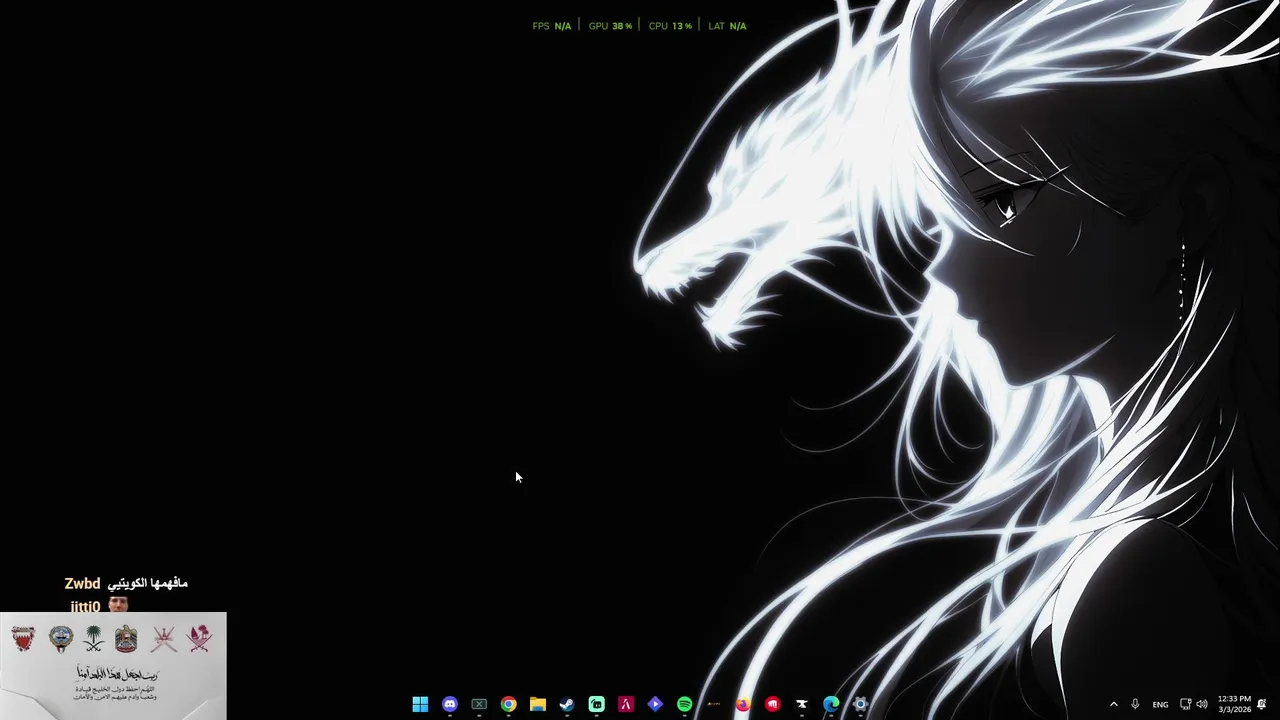Open Steam from the taskbar
This screenshot has width=1280, height=720.
(x=567, y=704)
